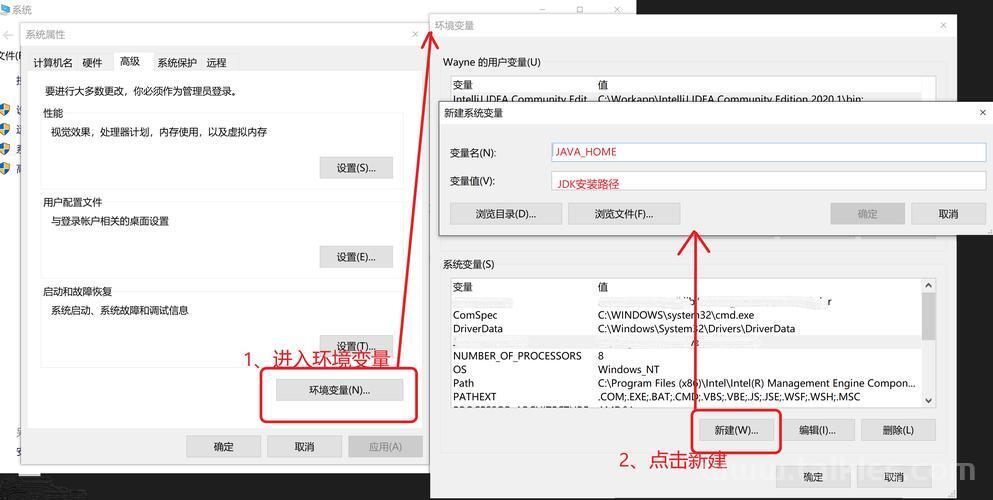The image size is (993, 500).
Task: Click the back arrow in 系统 window
Action: coord(6,35)
